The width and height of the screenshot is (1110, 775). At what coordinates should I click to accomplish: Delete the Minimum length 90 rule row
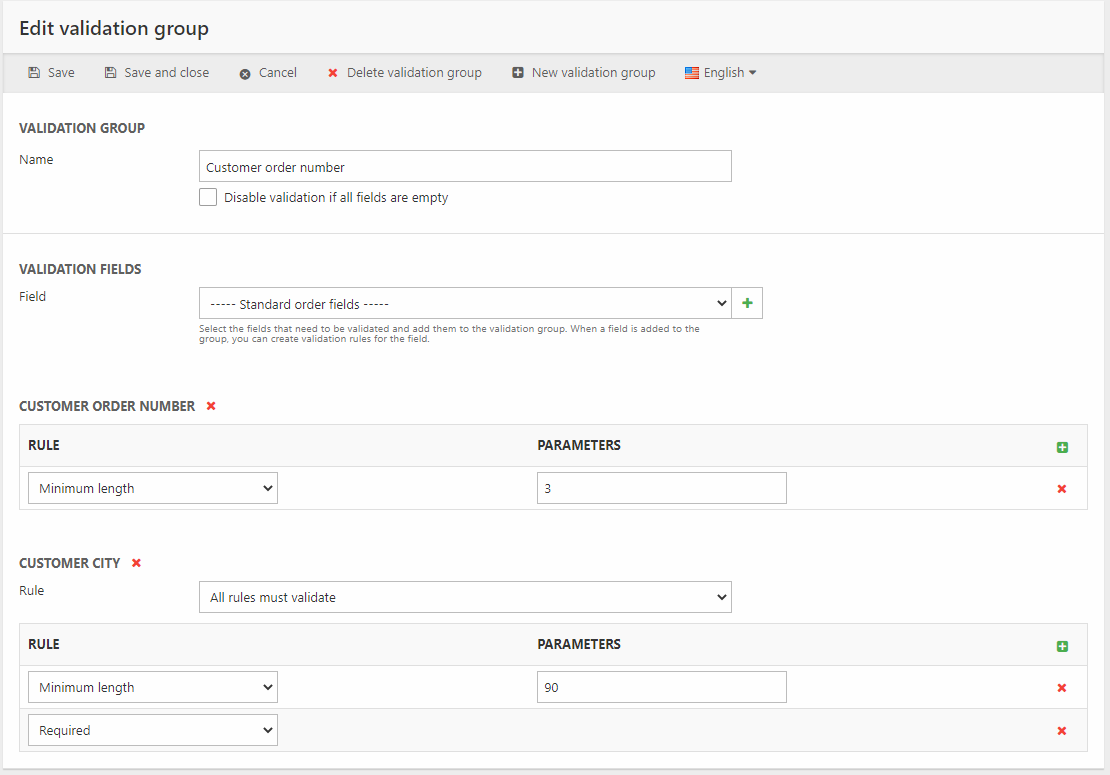1062,688
